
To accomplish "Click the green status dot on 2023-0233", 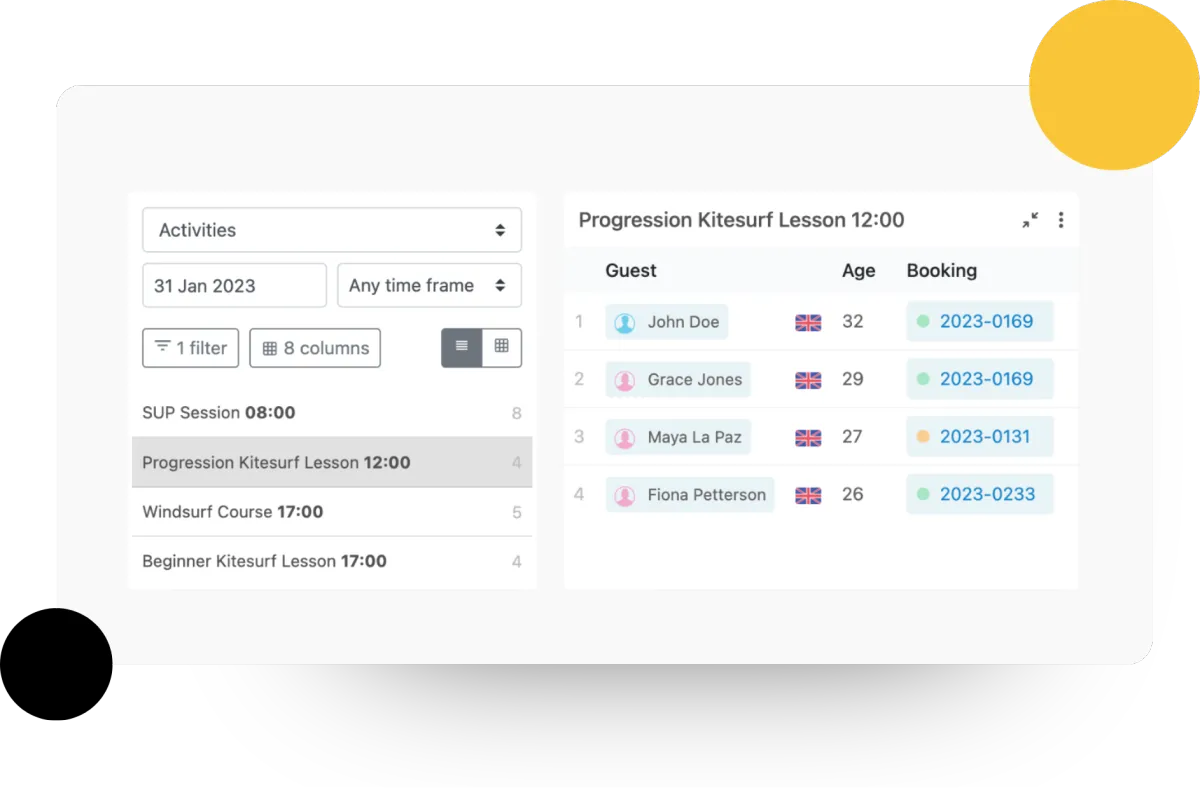I will (x=923, y=494).
